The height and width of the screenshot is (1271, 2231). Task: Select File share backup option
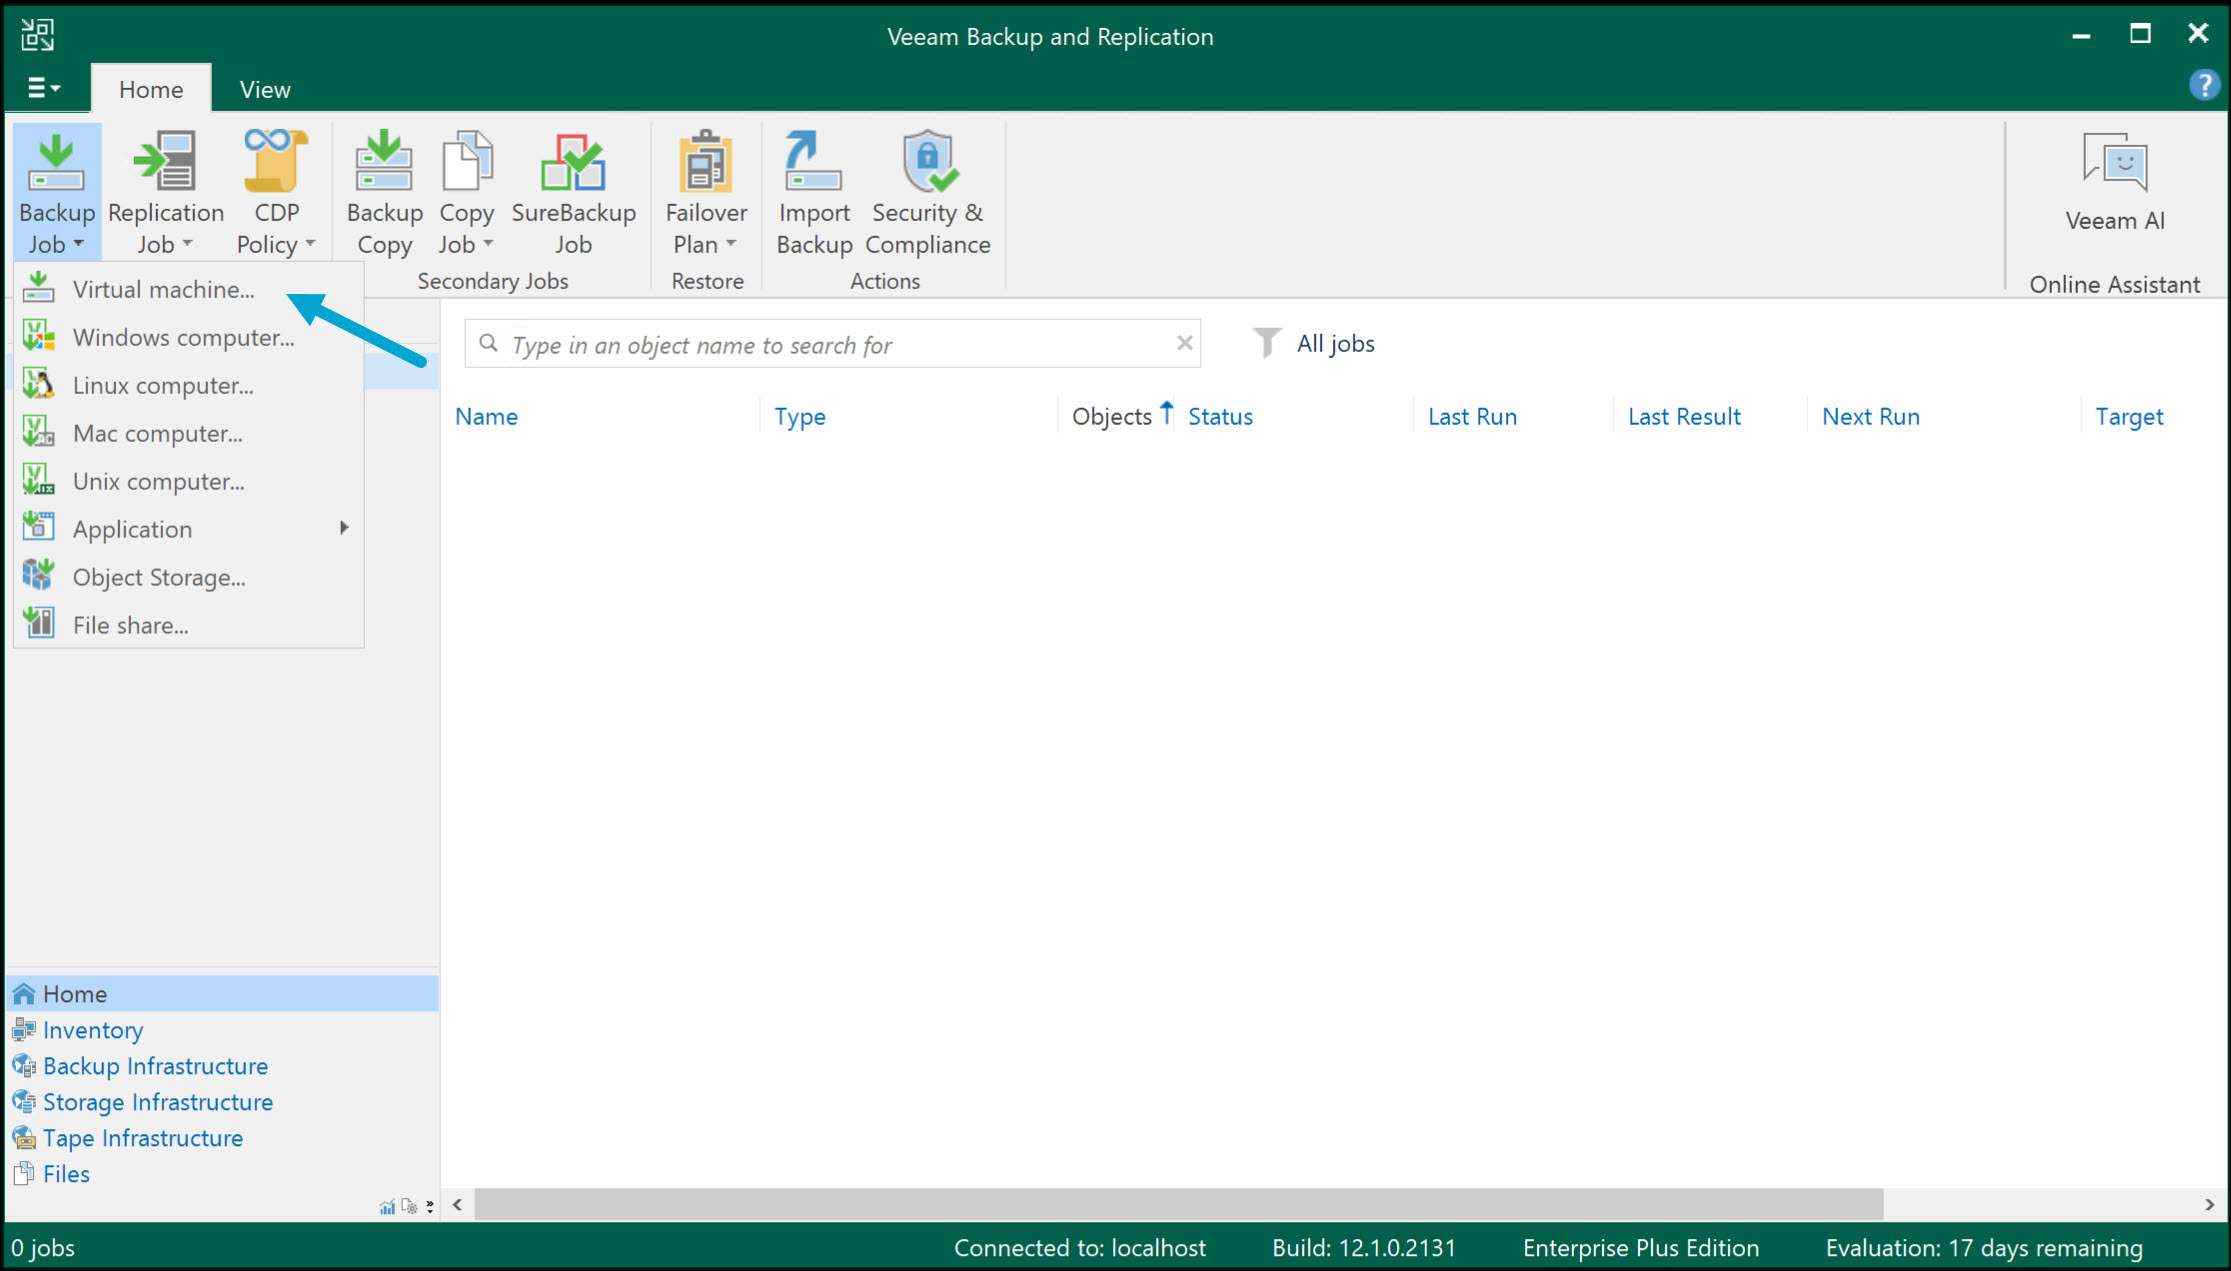pos(129,624)
